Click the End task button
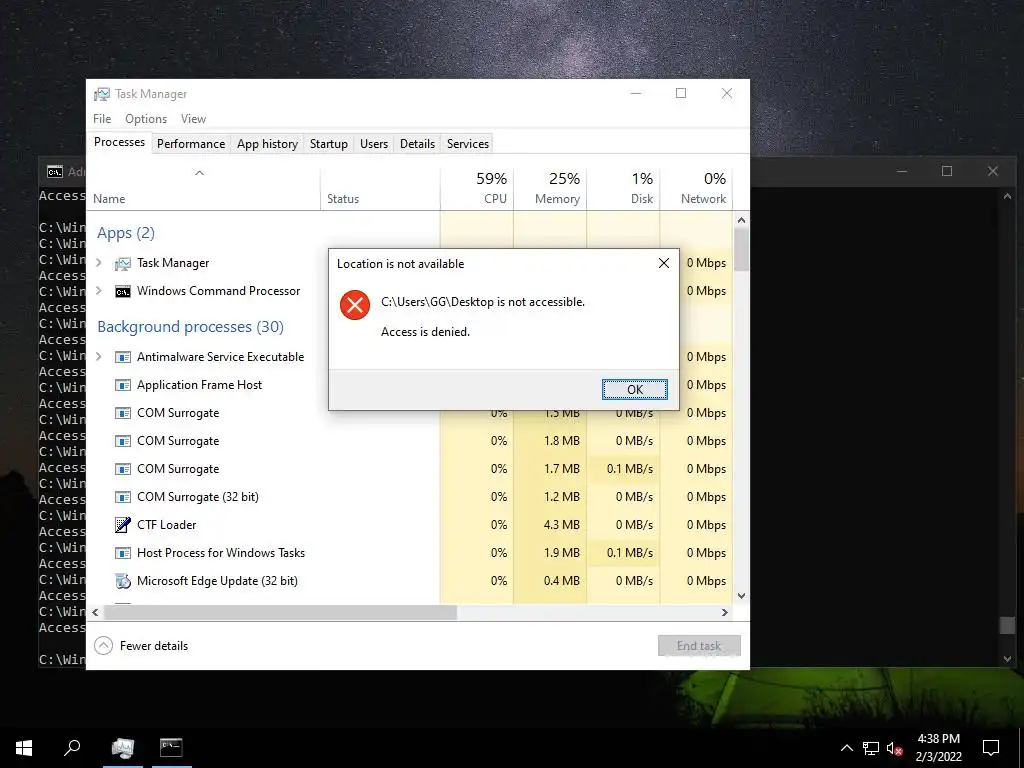 pyautogui.click(x=699, y=646)
